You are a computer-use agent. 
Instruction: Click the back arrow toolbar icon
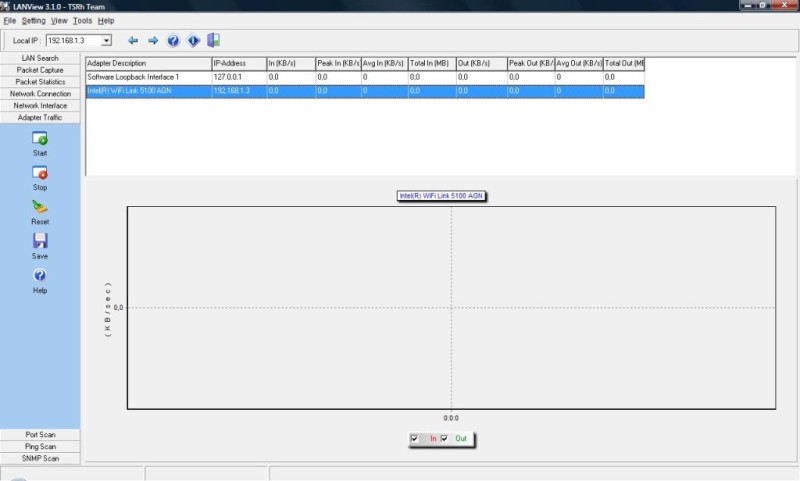click(x=133, y=40)
